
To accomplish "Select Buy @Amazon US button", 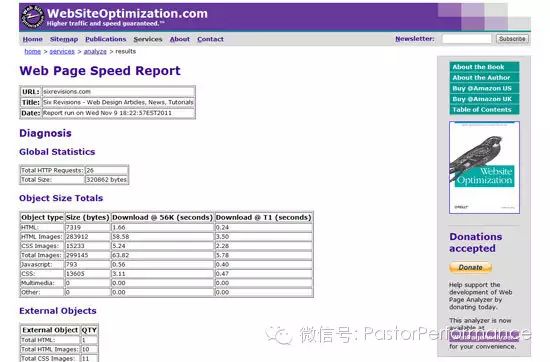I will click(484, 88).
